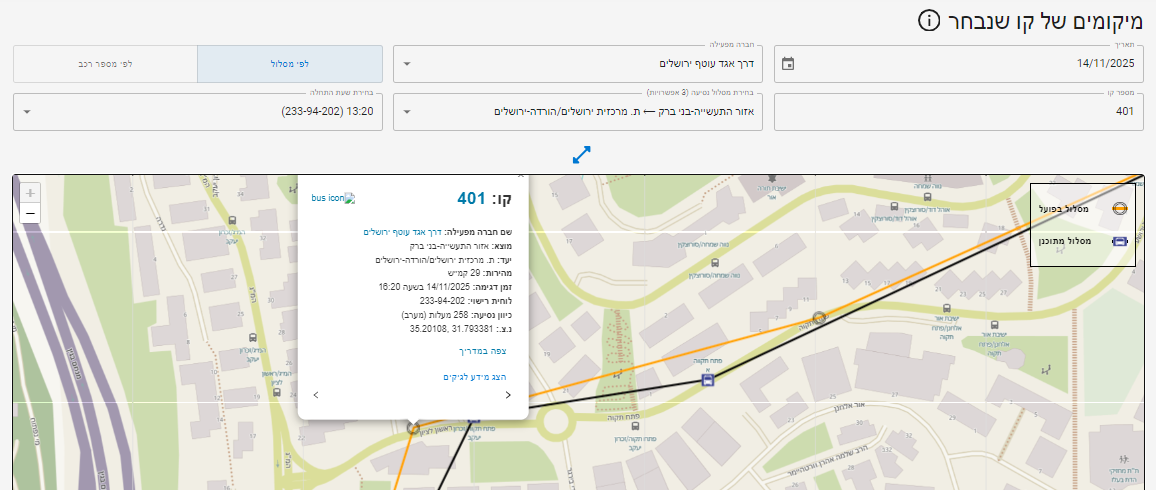Click the date field showing 14/11/2025

(959, 64)
